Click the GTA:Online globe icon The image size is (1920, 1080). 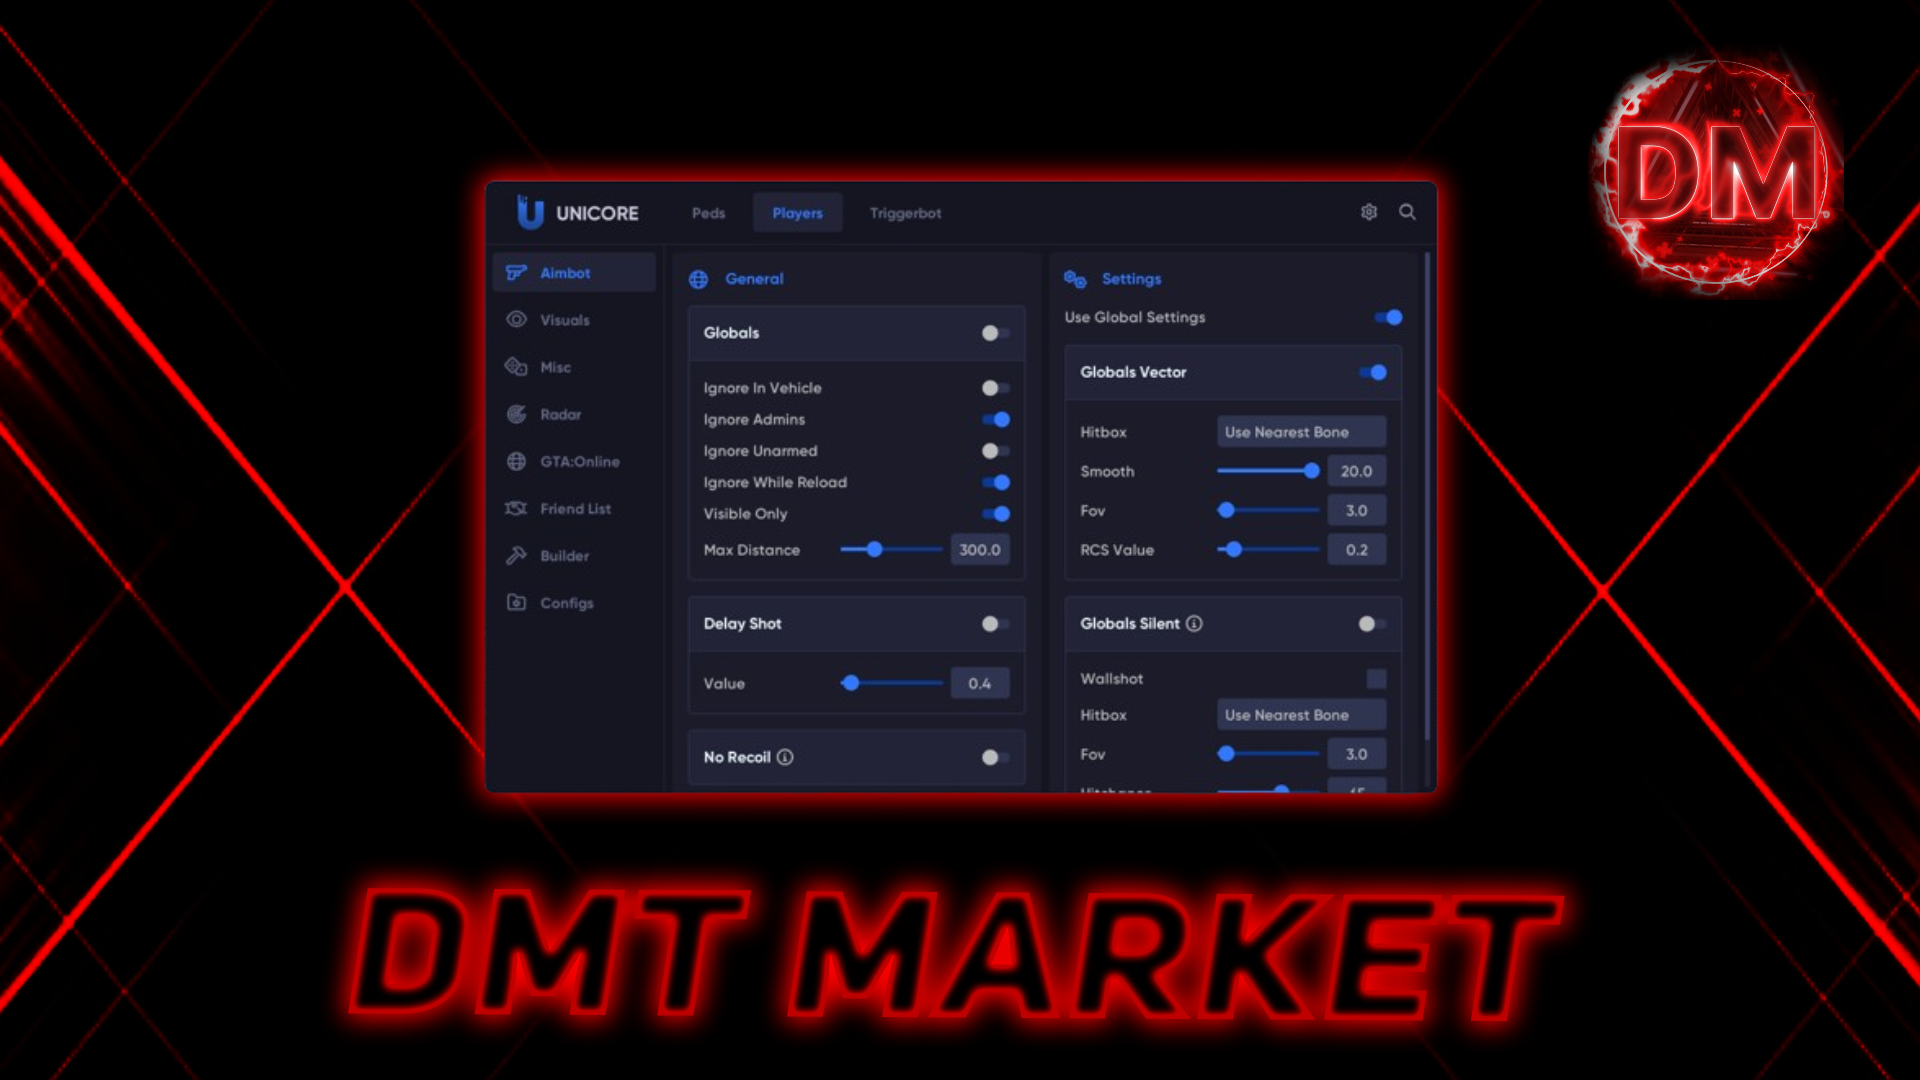516,461
